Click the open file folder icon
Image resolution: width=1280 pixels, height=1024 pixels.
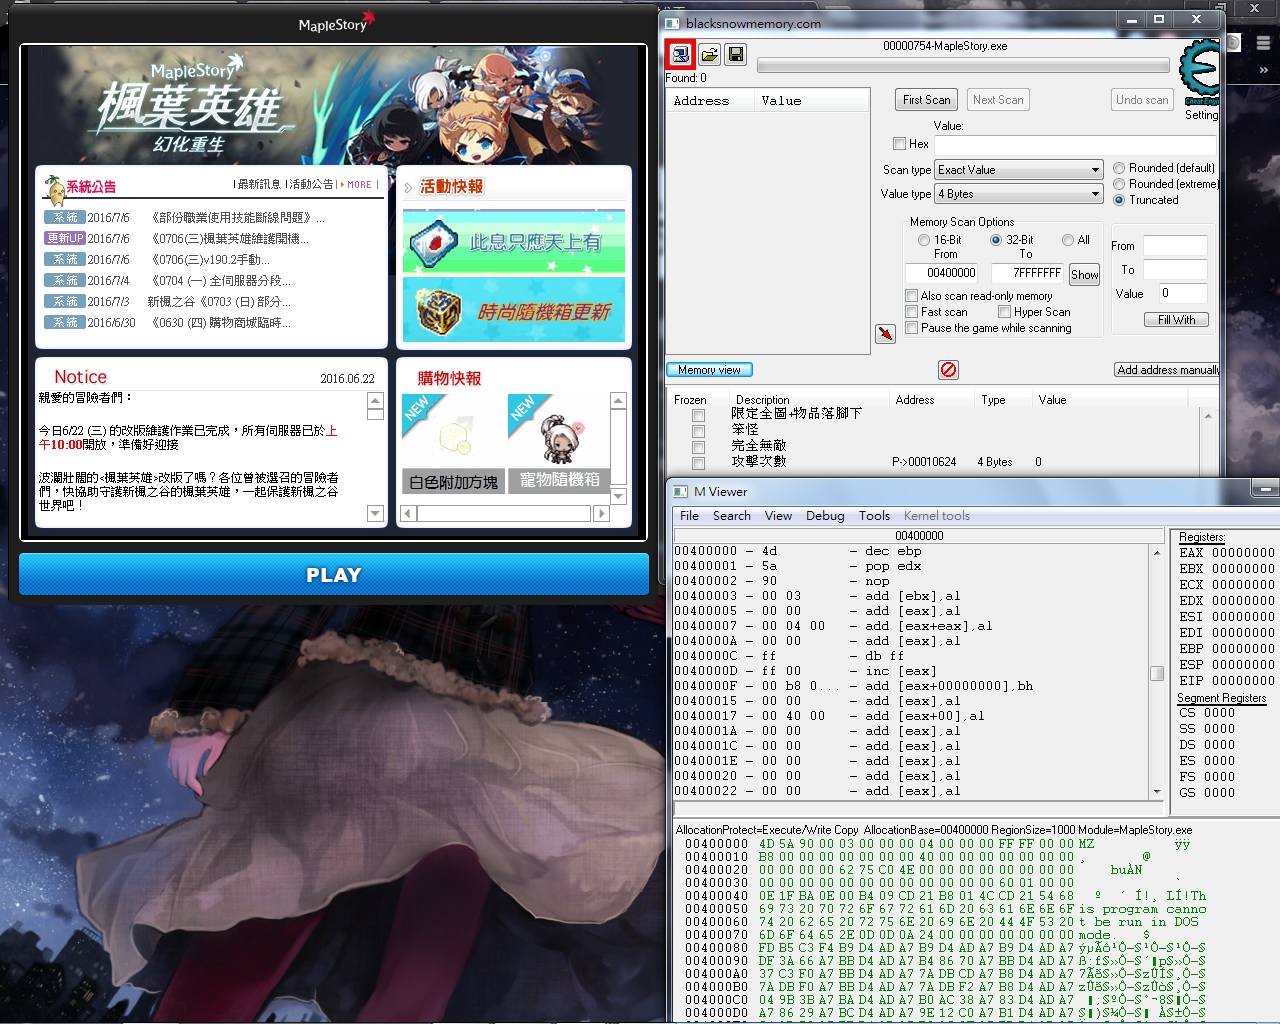click(x=709, y=54)
